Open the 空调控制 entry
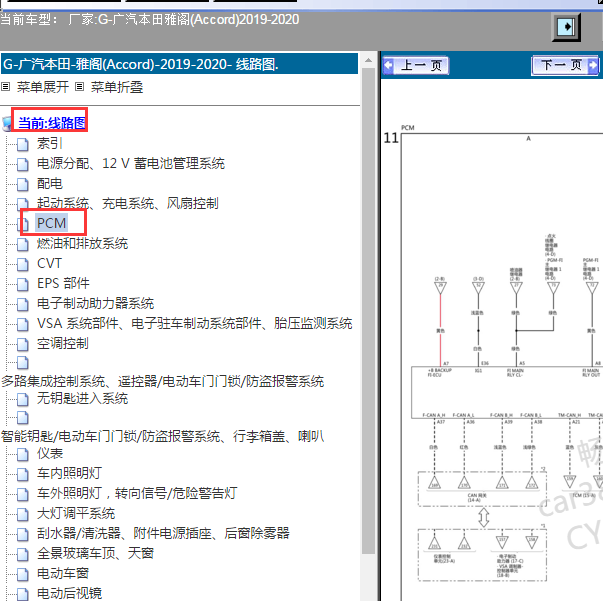This screenshot has height=601, width=603. pos(63,343)
